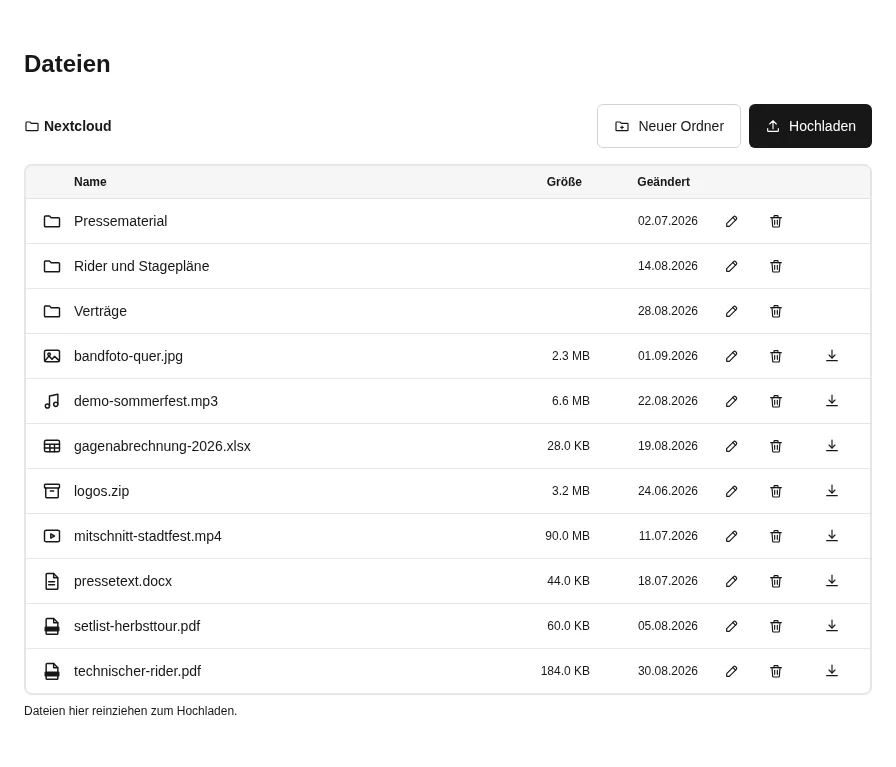
Task: Create a folder with Neuer Ordner
Action: (669, 126)
